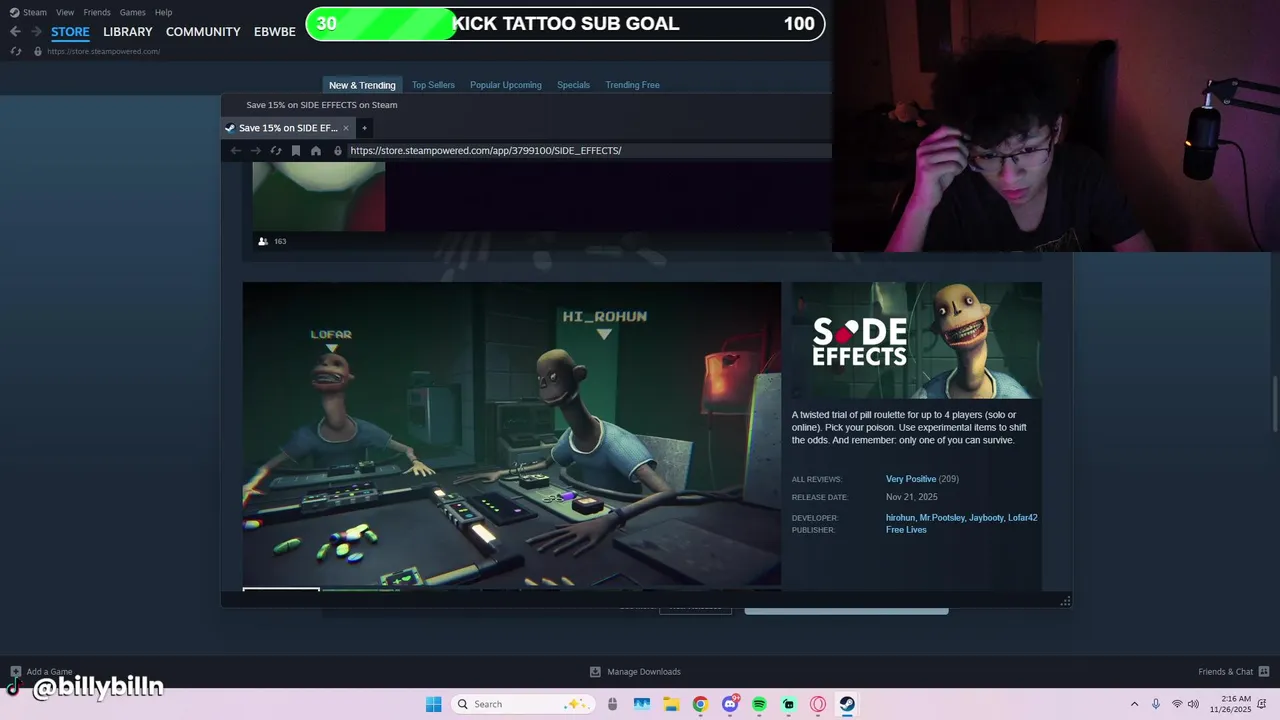1280x720 pixels.
Task: Open the Help menu
Action: click(163, 12)
